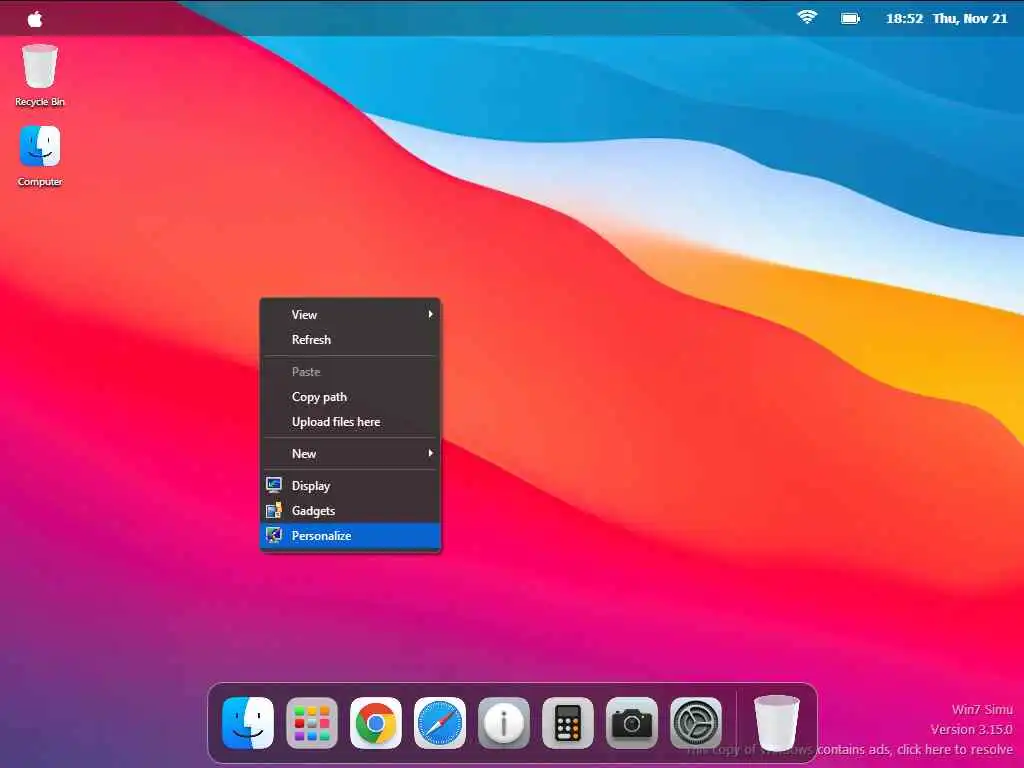Open Safari compass icon in dock
The height and width of the screenshot is (768, 1024).
click(x=440, y=723)
